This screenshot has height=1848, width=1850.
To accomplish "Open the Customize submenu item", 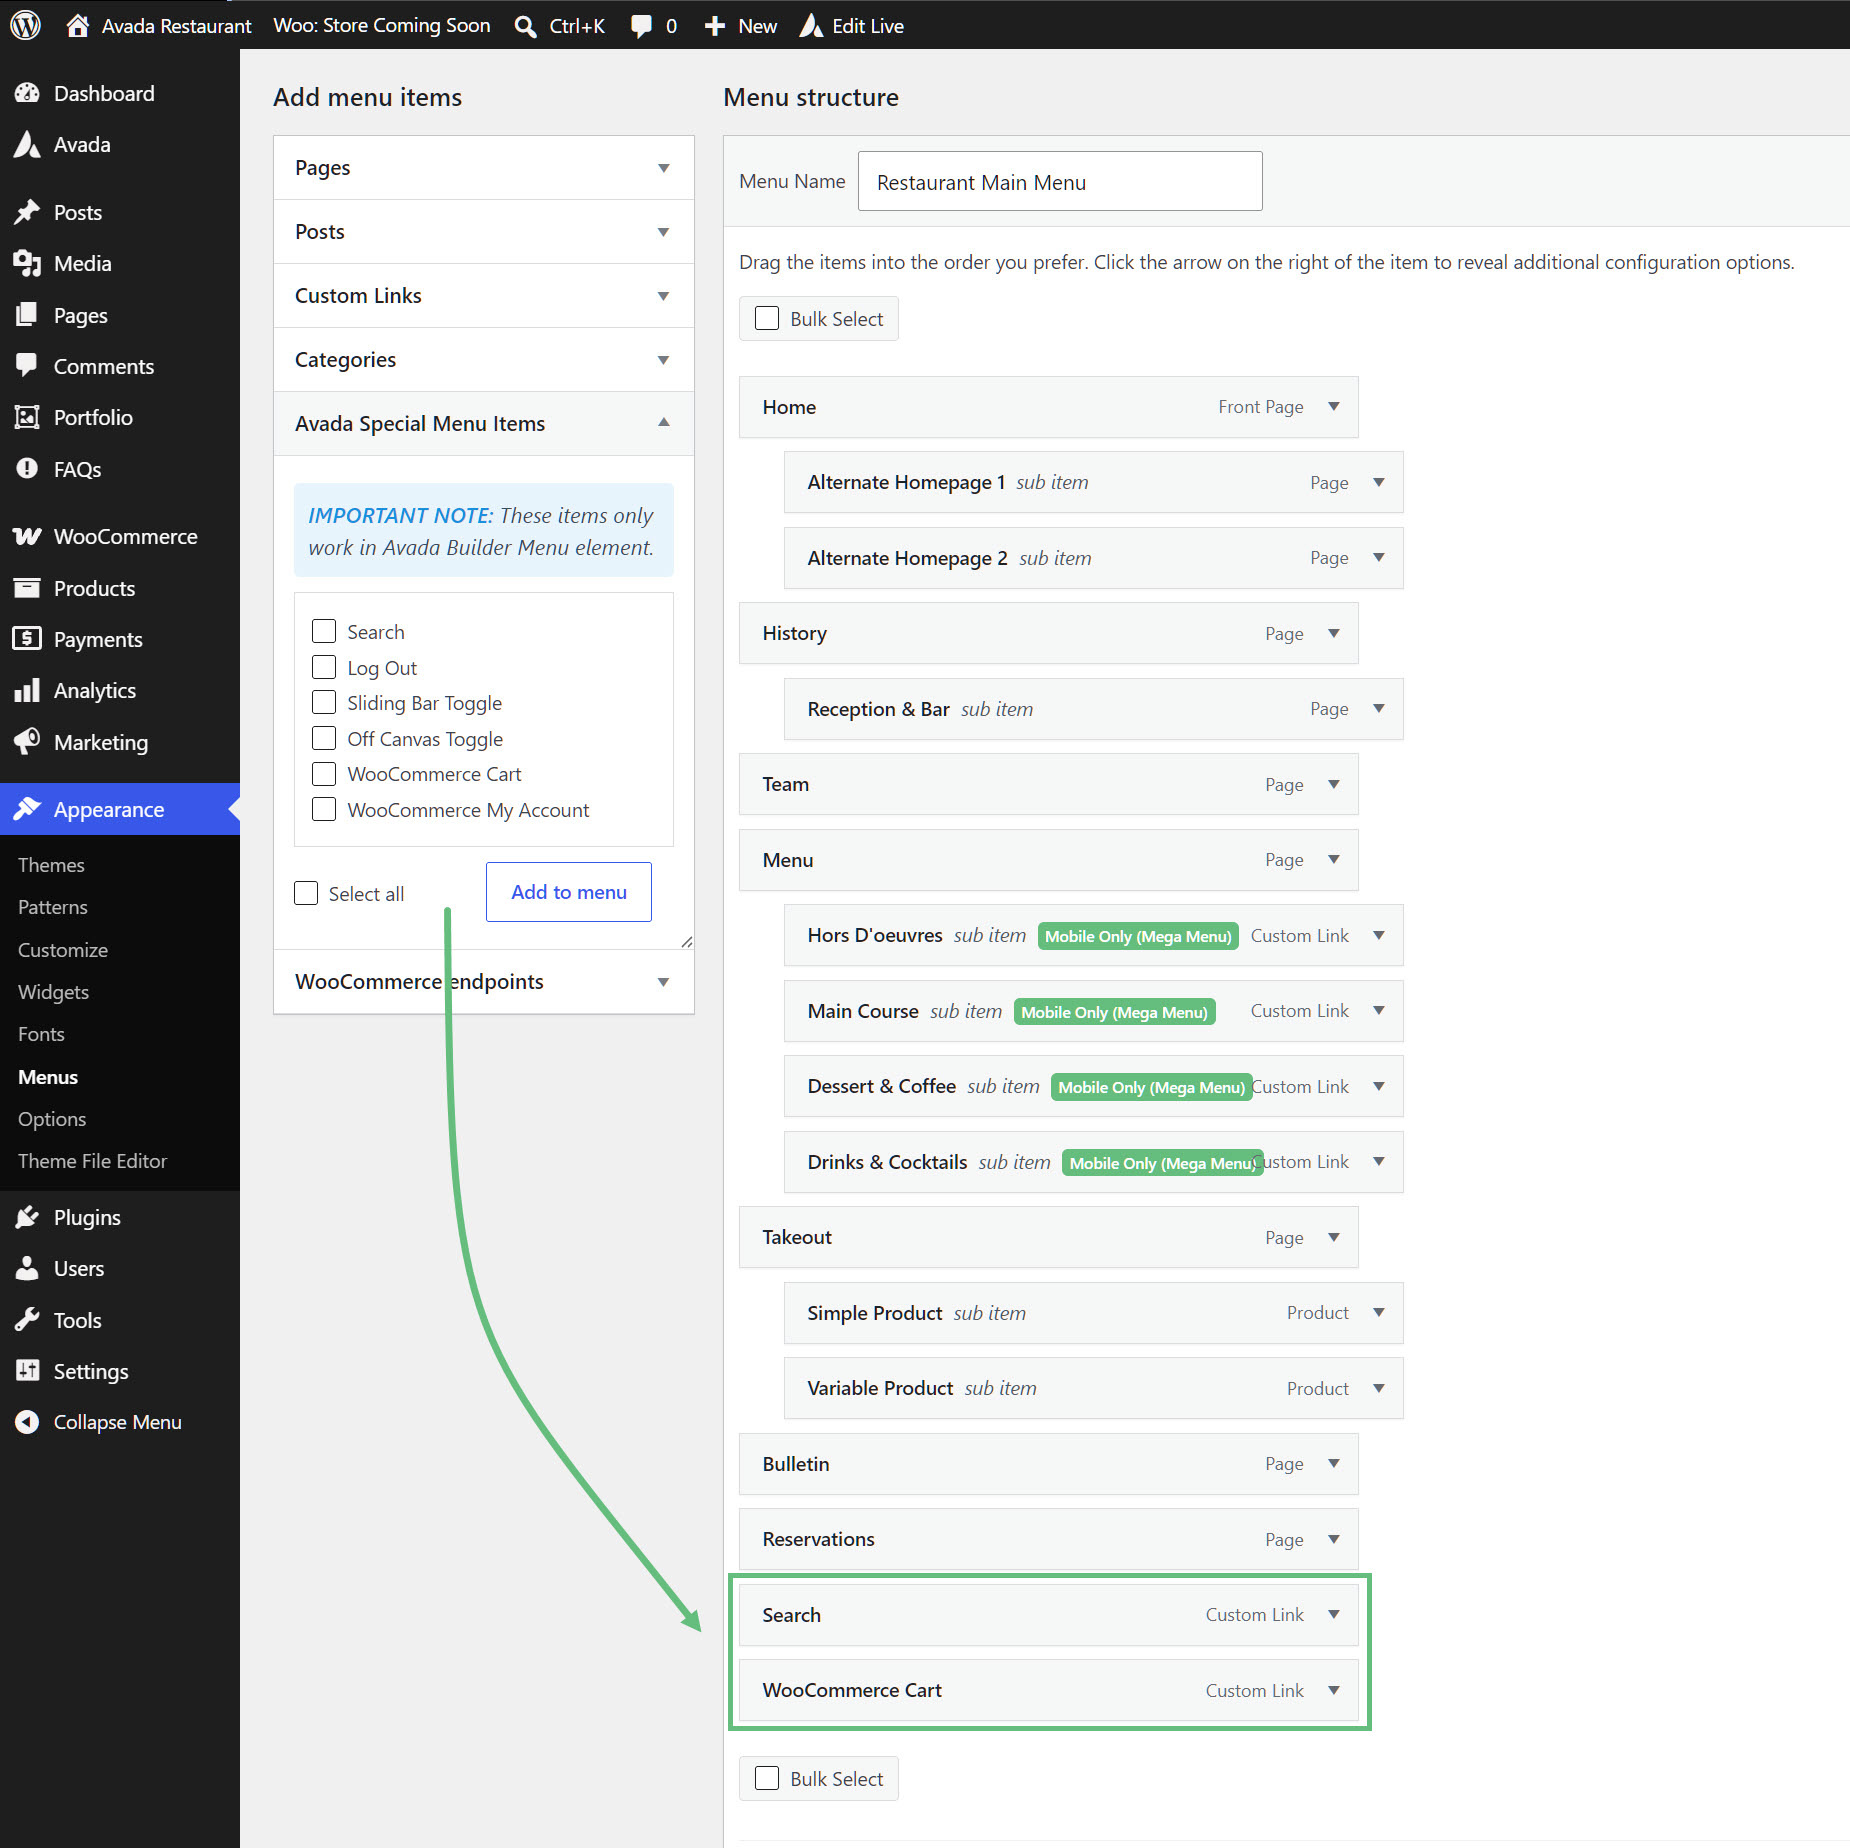I will tap(63, 950).
